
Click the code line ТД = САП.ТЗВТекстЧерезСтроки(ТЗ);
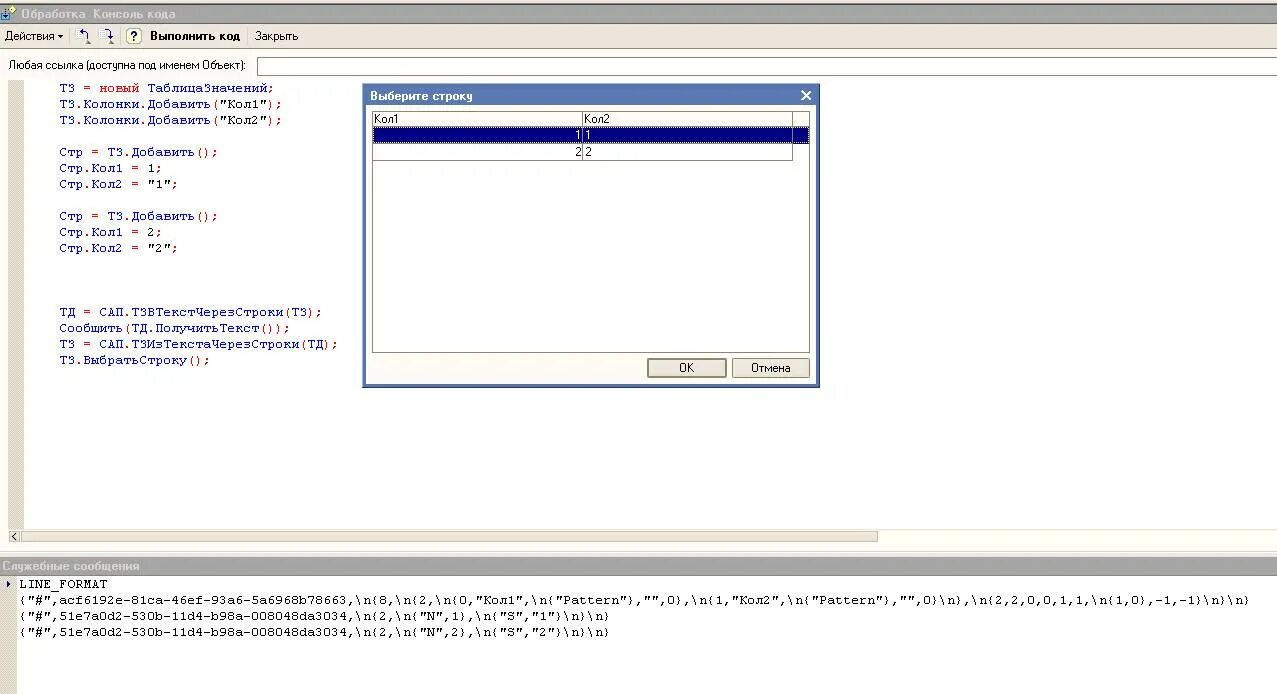pos(191,312)
